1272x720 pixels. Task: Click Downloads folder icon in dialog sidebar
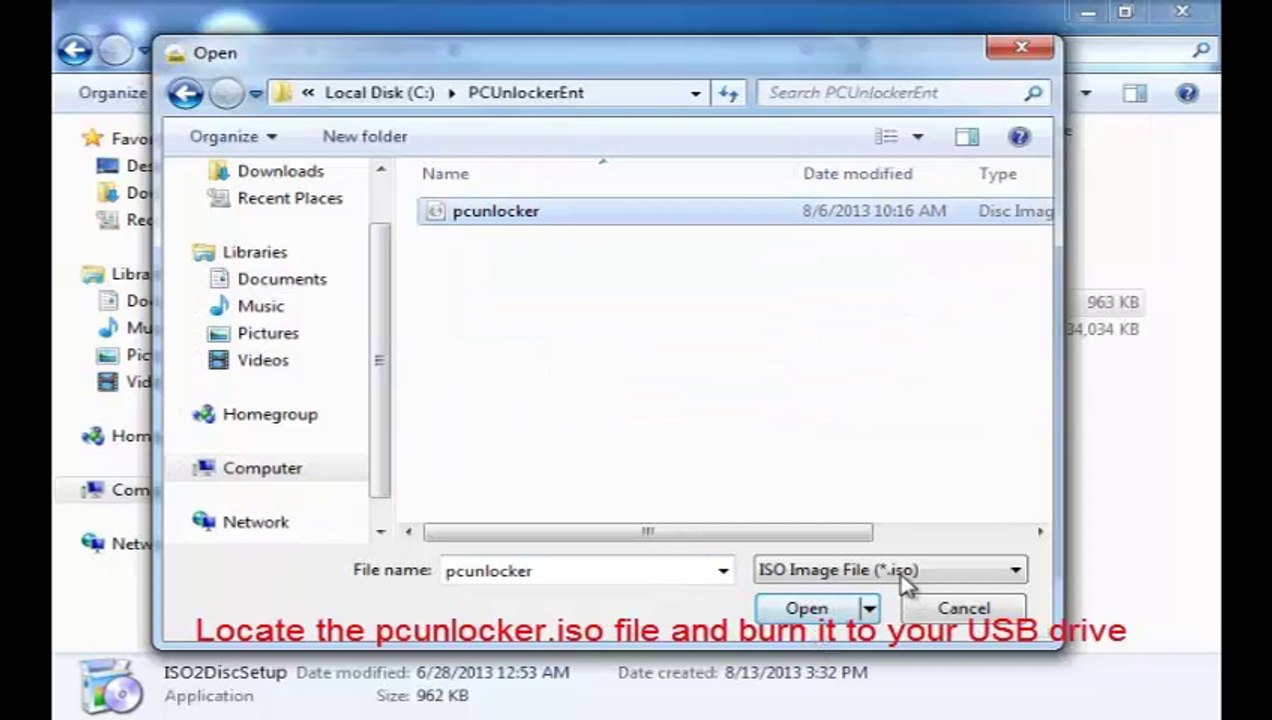pos(219,171)
